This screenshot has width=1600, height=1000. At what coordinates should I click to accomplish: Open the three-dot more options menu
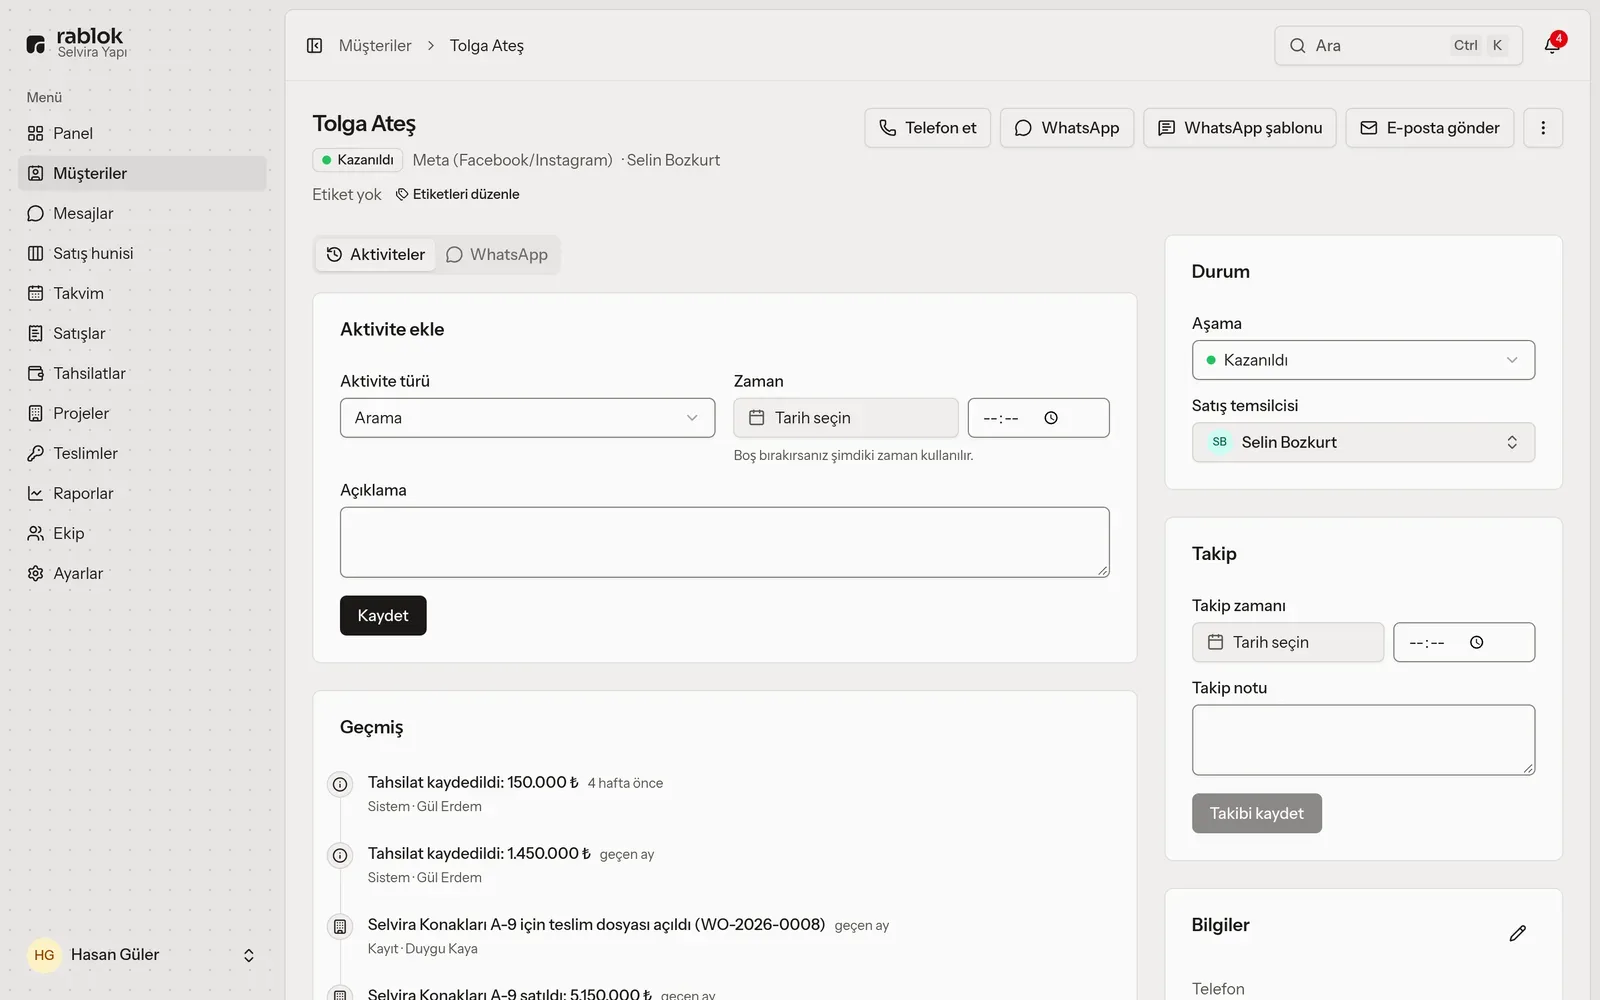pyautogui.click(x=1543, y=128)
